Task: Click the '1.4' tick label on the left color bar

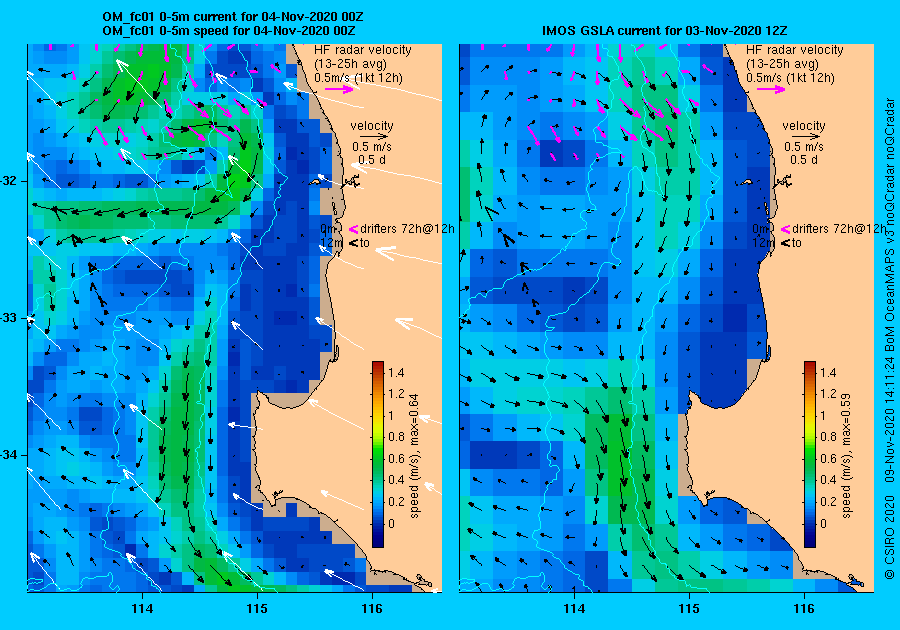Action: (x=396, y=373)
